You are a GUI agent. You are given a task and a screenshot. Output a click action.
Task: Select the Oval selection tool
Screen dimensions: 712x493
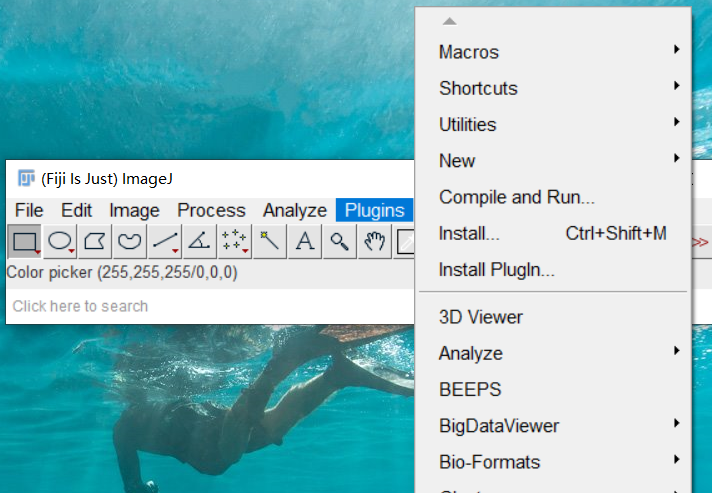(60, 242)
